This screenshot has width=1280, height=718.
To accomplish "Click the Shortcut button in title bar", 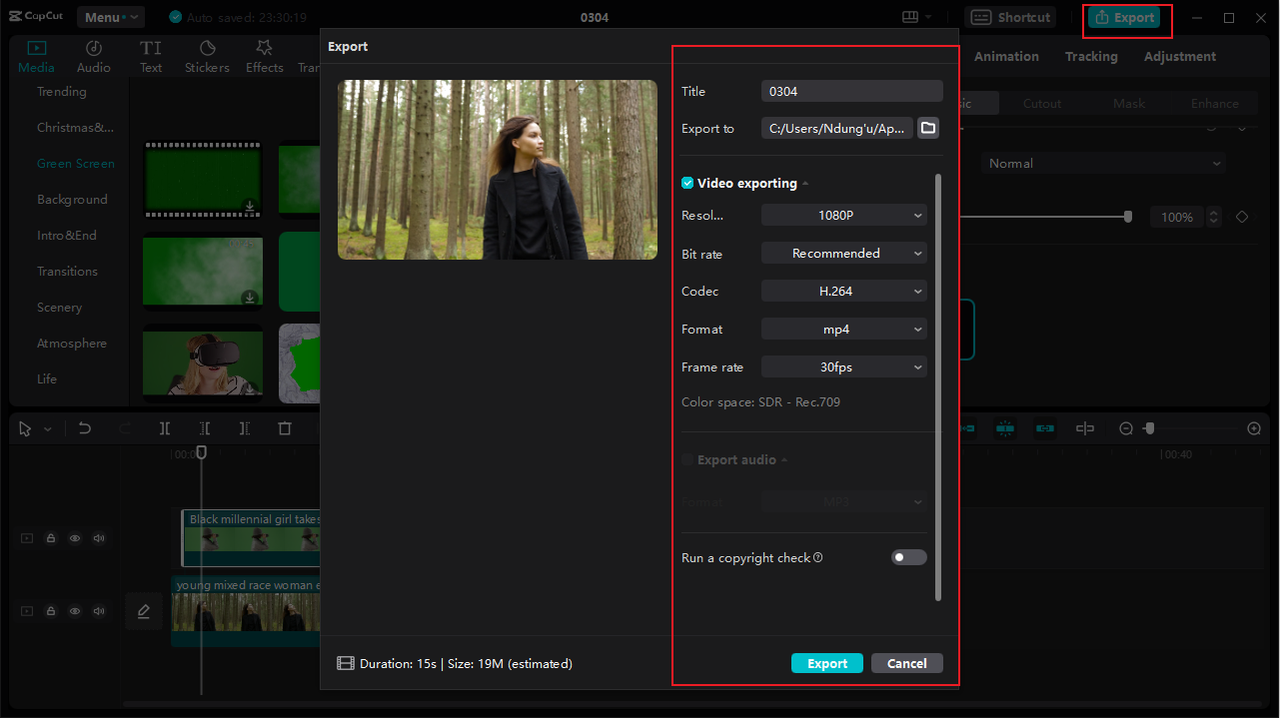I will 1012,17.
